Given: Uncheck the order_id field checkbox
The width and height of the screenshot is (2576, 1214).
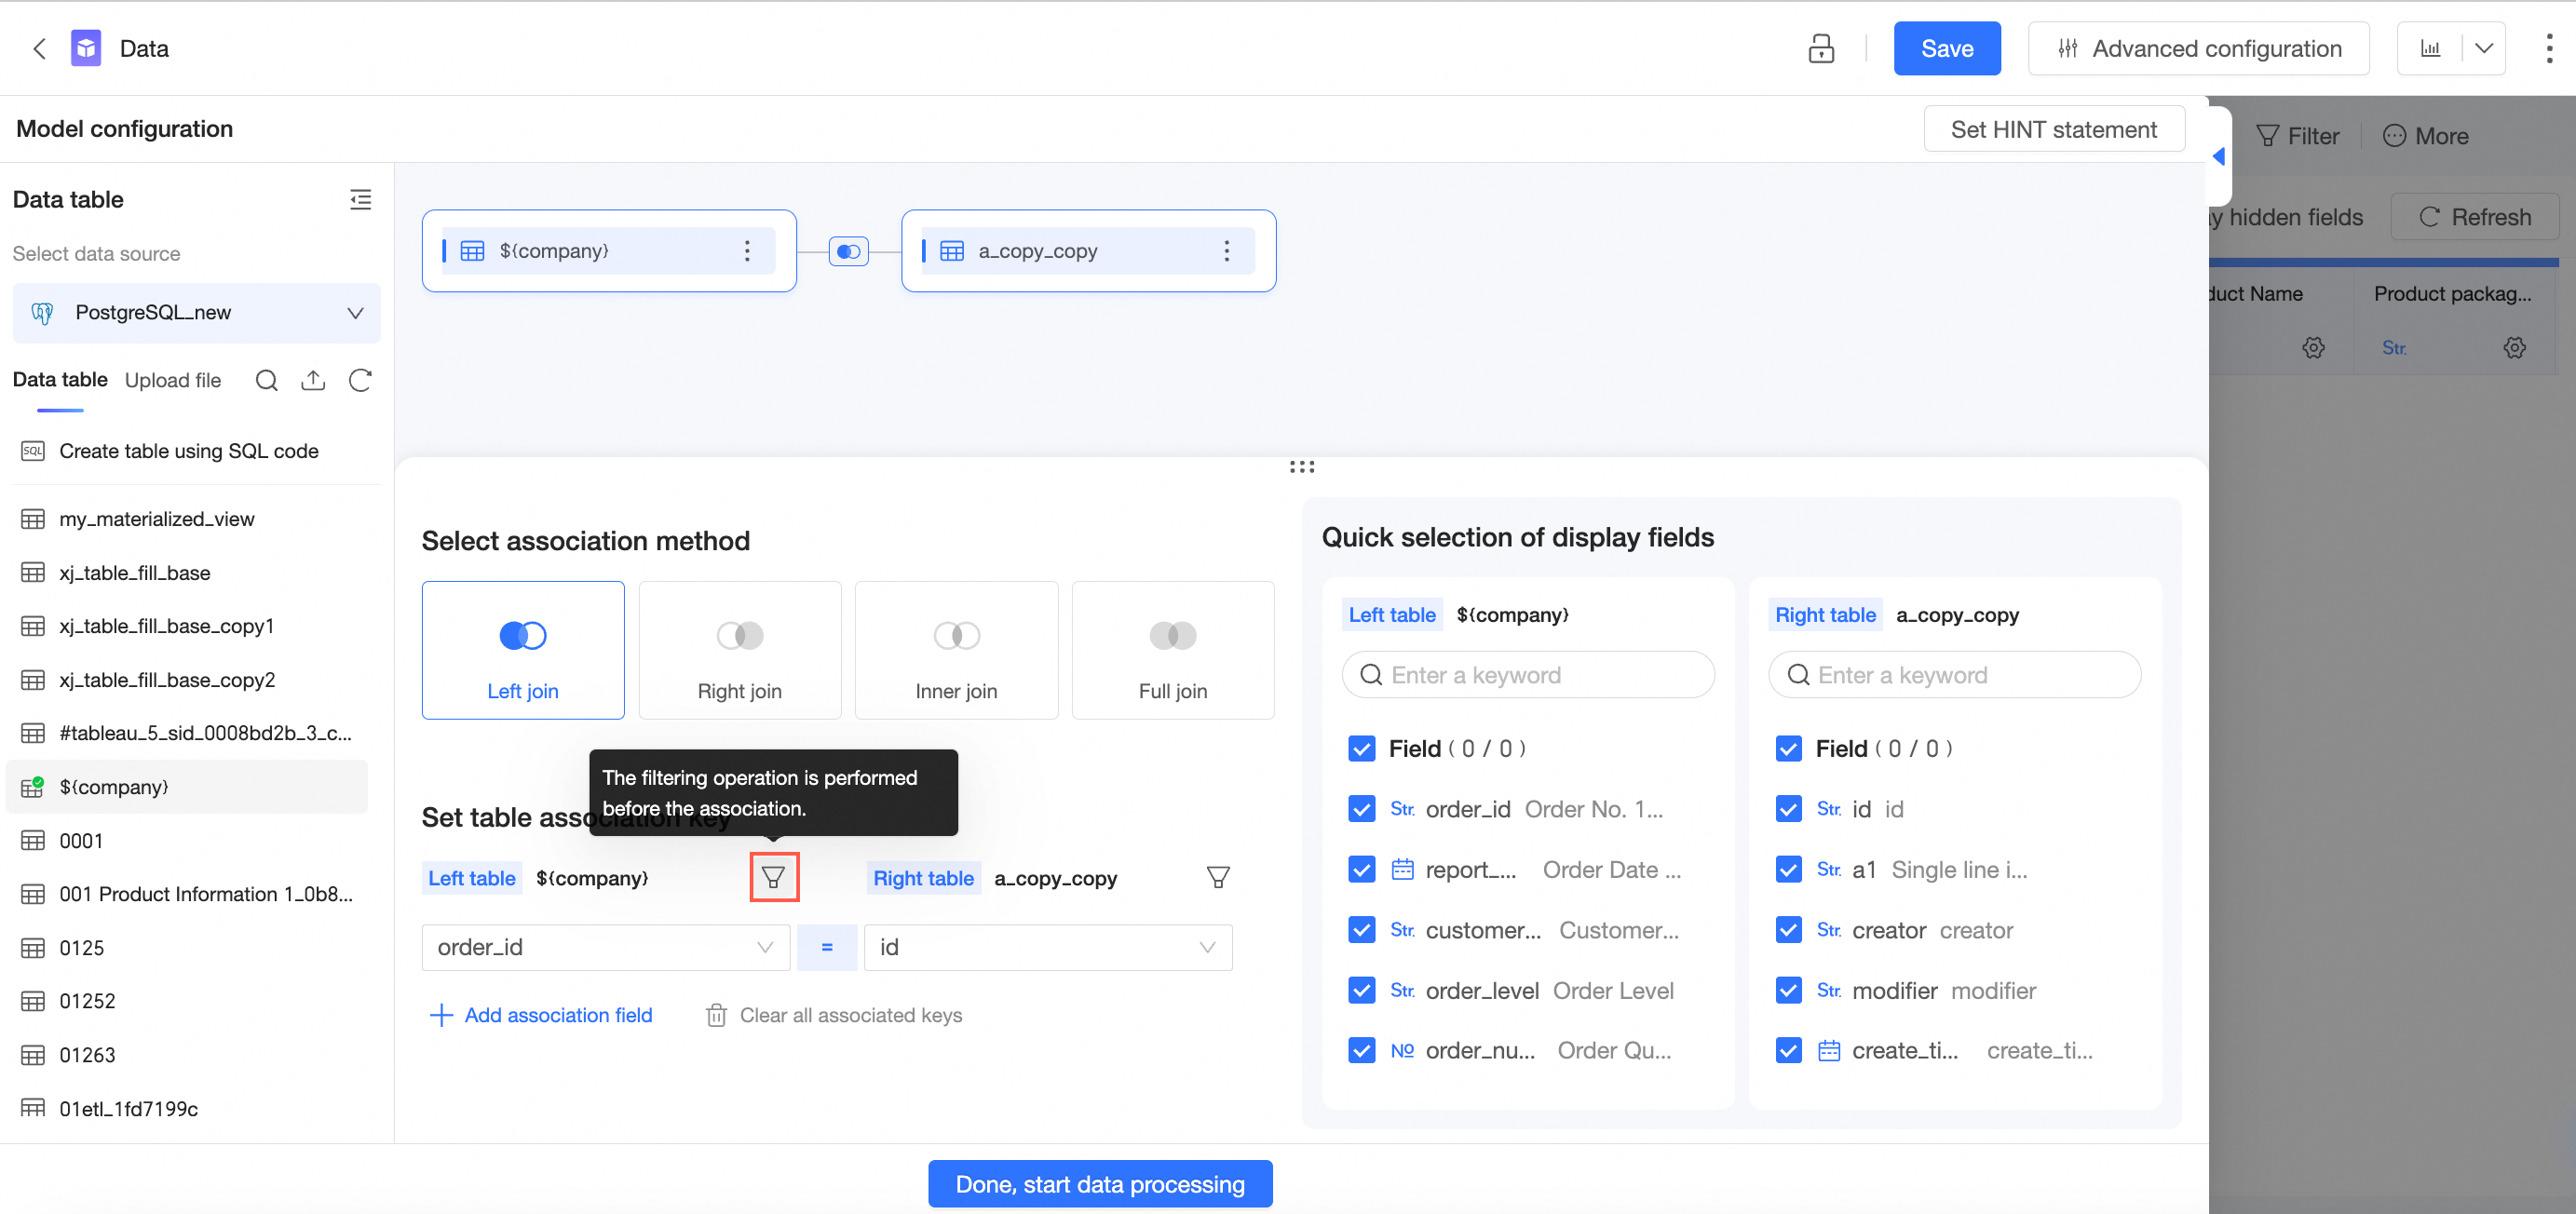Looking at the screenshot, I should (x=1361, y=808).
